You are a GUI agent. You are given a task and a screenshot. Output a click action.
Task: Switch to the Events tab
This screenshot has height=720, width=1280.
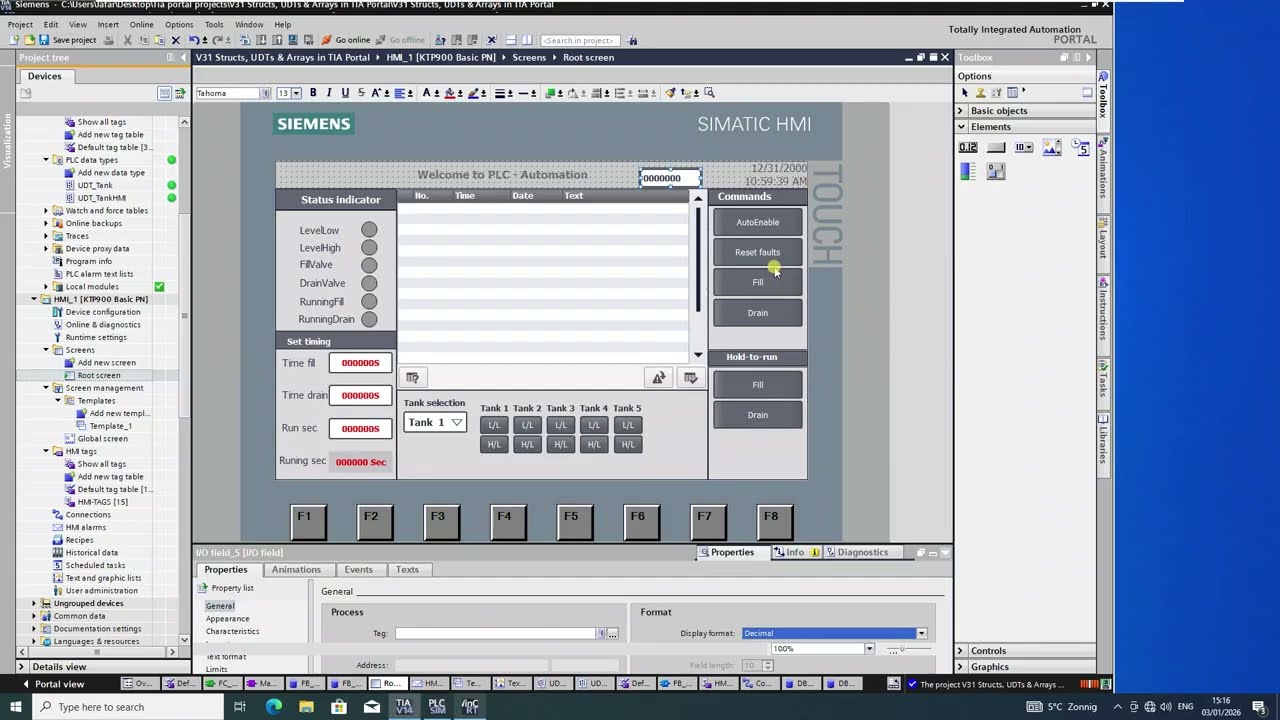(x=358, y=570)
